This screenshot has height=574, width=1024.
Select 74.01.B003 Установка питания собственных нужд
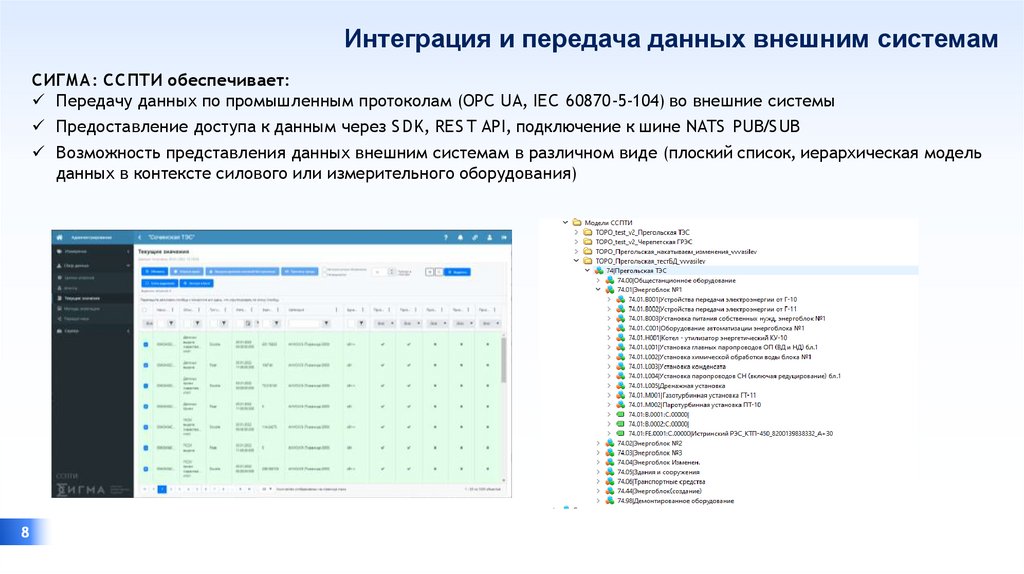click(x=726, y=319)
